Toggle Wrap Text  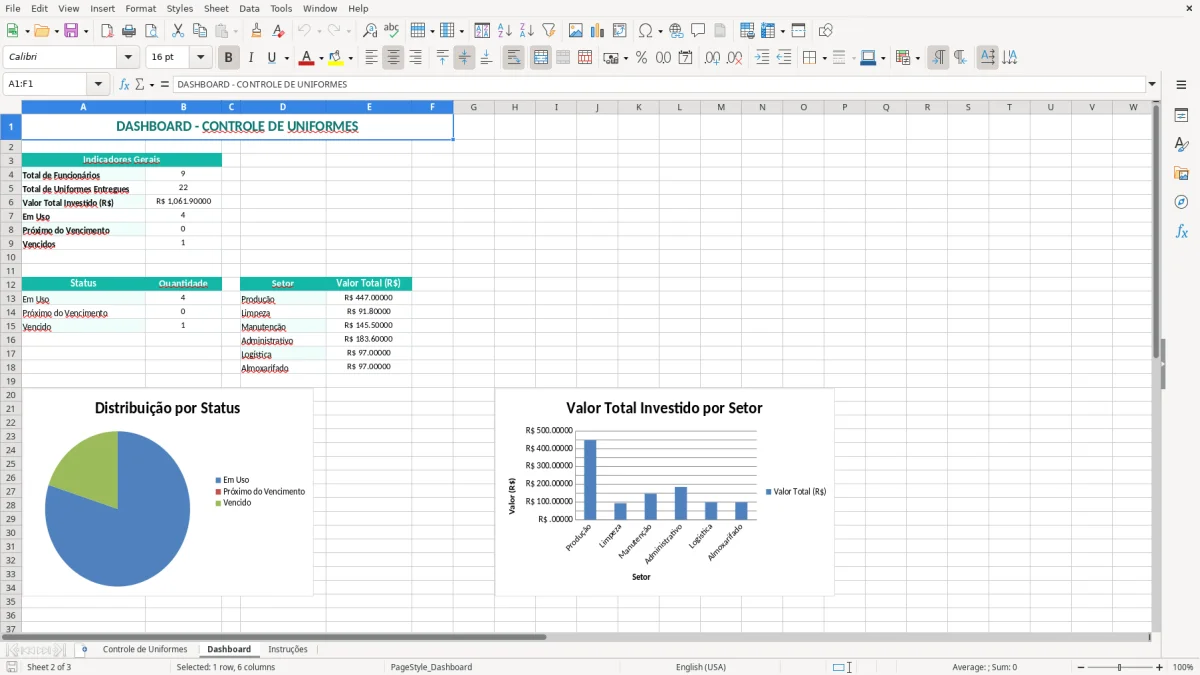click(x=514, y=58)
